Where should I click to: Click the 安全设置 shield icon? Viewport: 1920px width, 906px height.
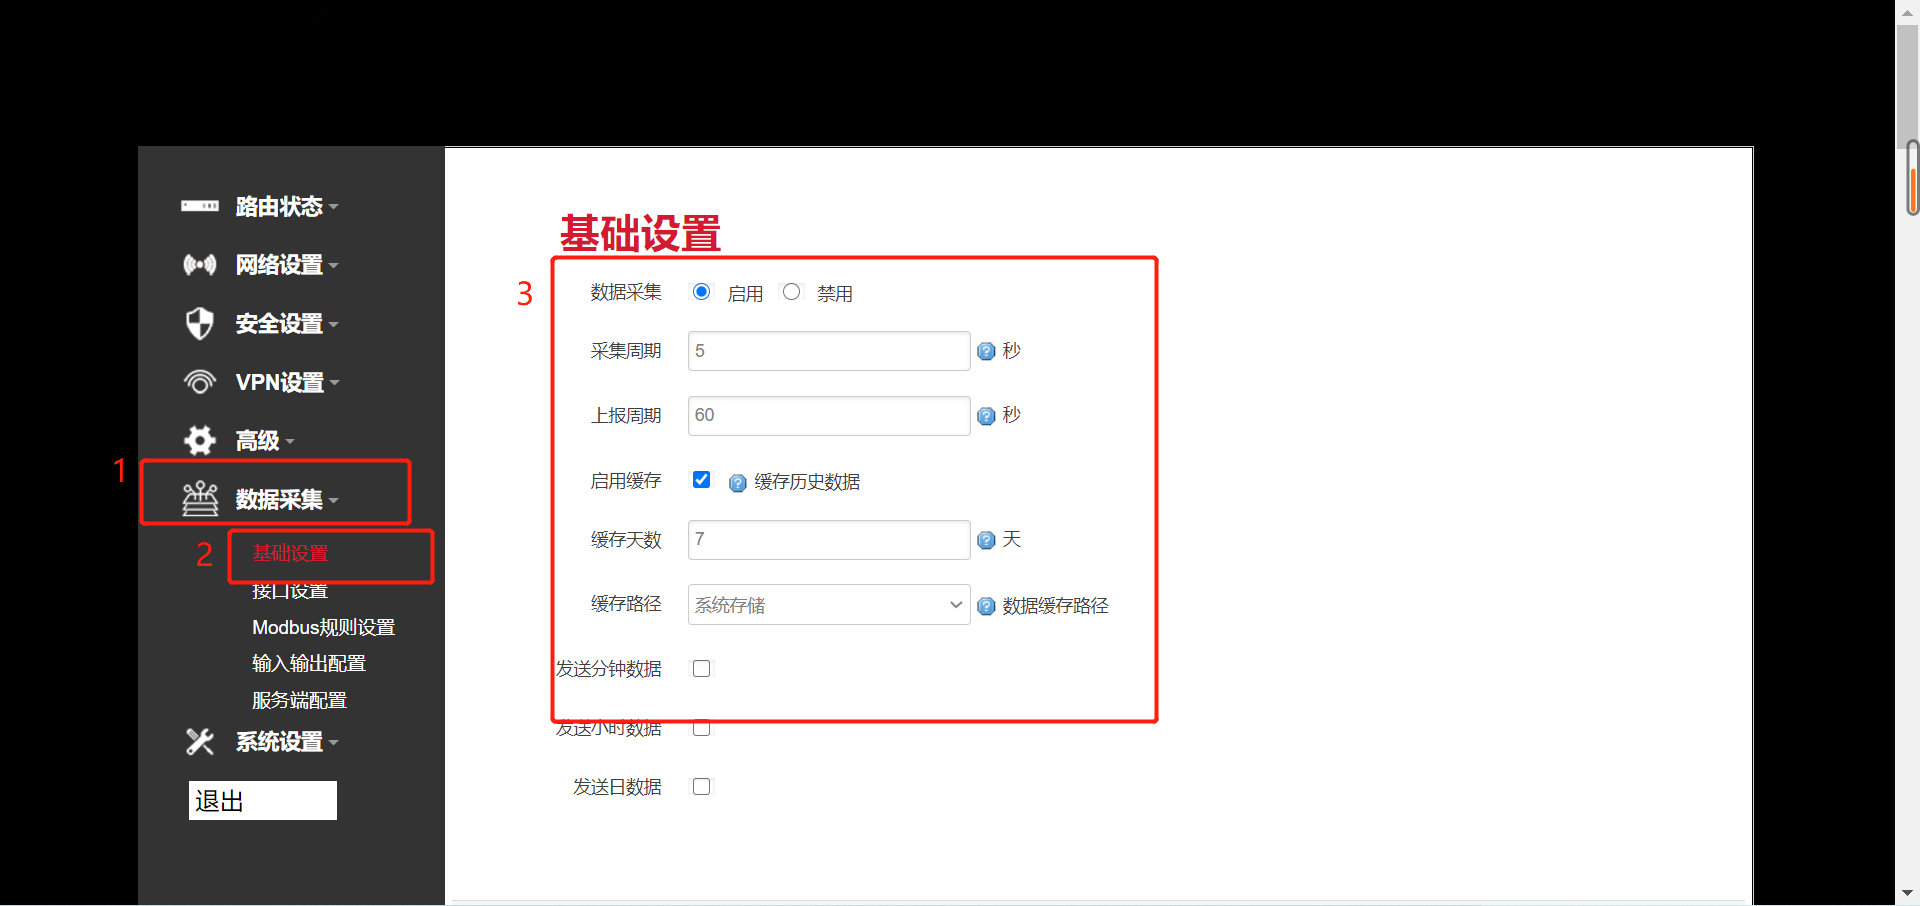coord(200,323)
